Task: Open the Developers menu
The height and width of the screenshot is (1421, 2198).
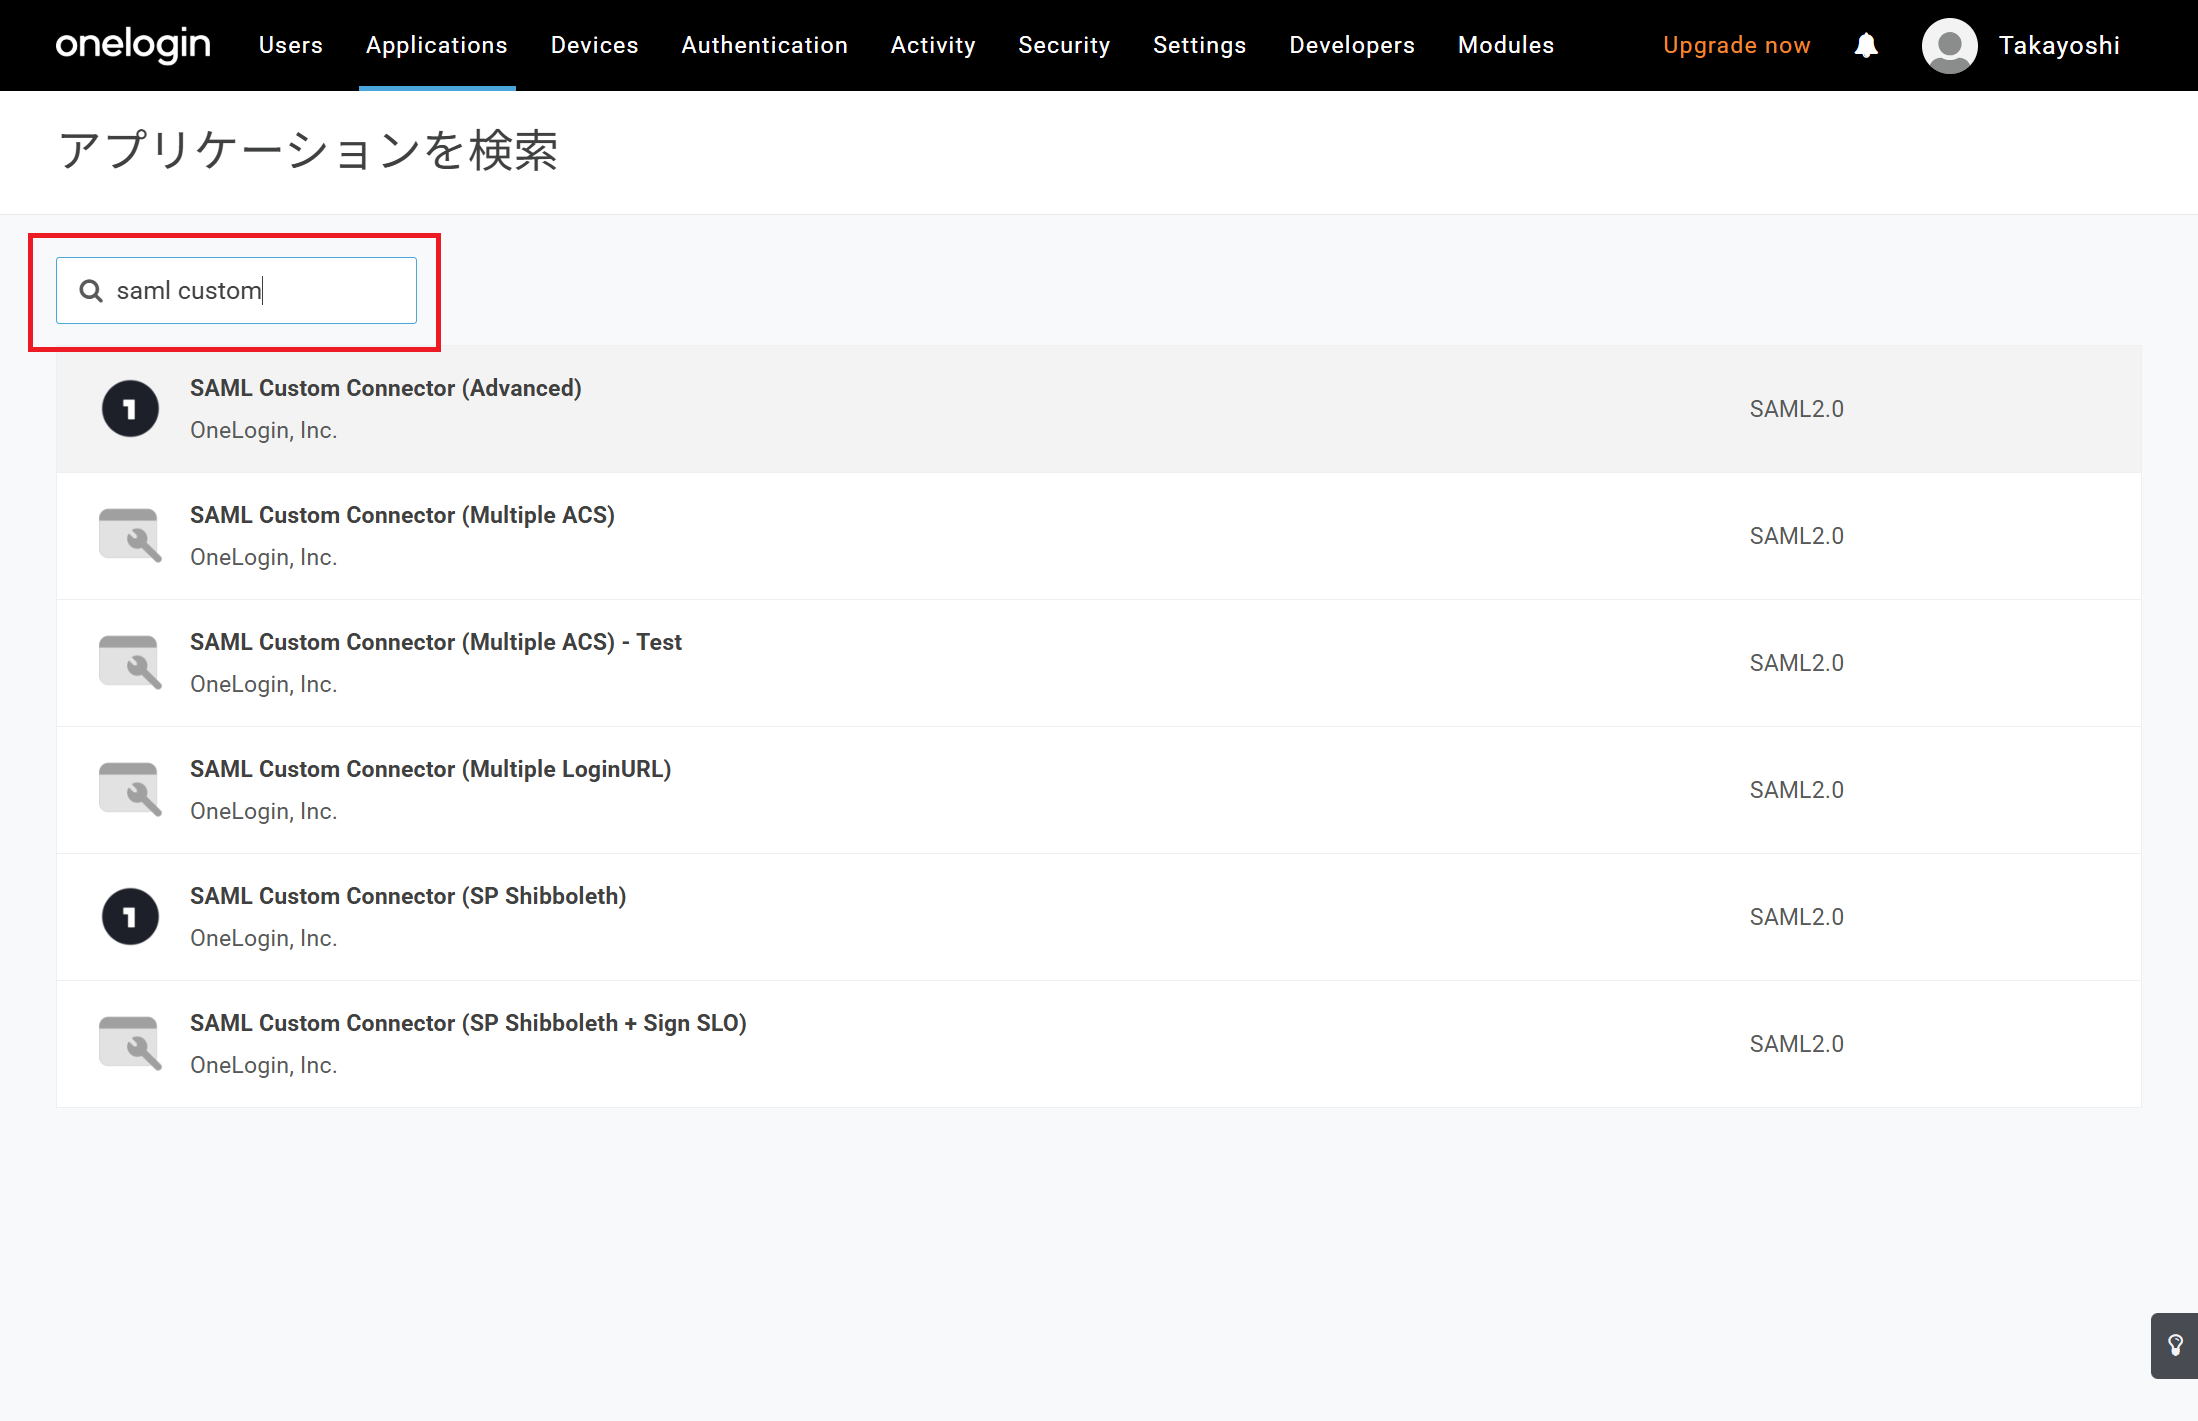Action: (x=1351, y=45)
